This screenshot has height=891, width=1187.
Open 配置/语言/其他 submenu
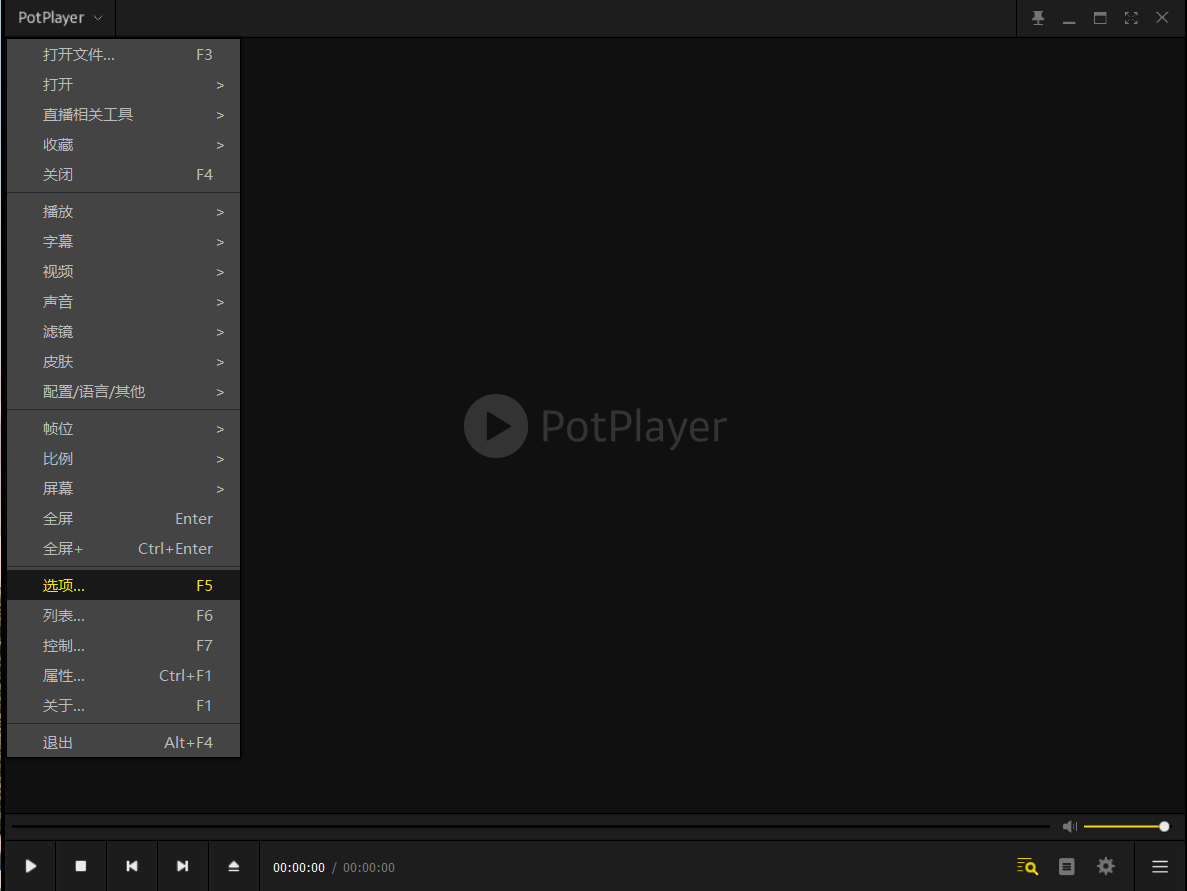click(123, 392)
